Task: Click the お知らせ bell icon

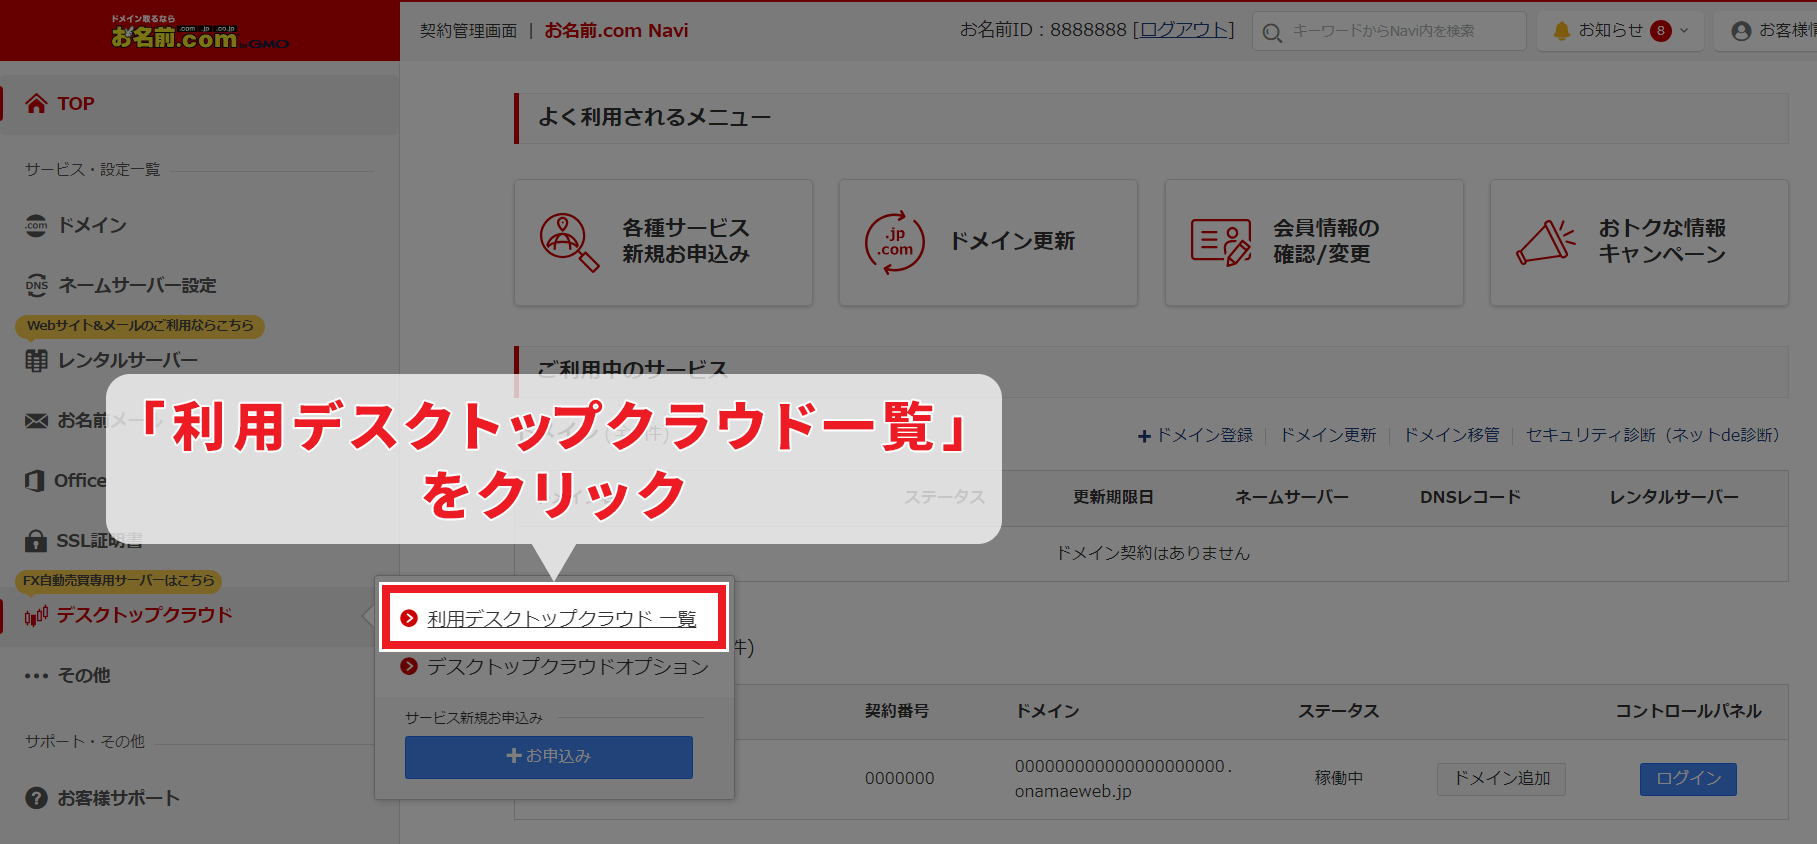Action: (x=1561, y=31)
